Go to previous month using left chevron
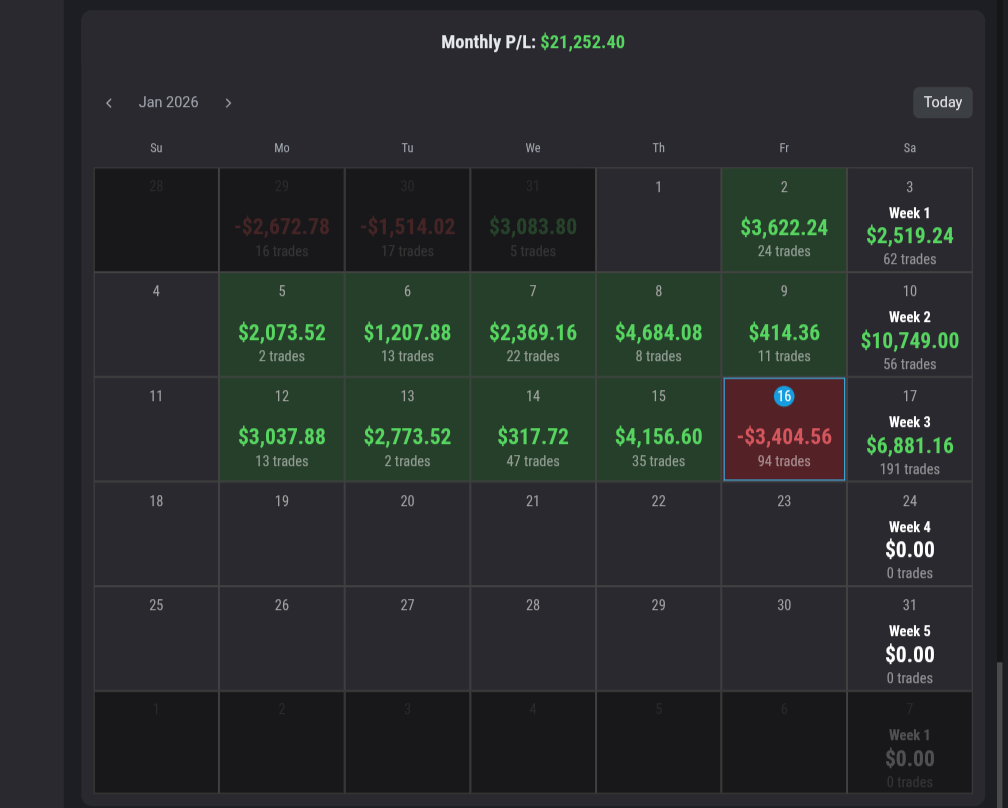Screen dimensions: 1008x808 click(109, 103)
